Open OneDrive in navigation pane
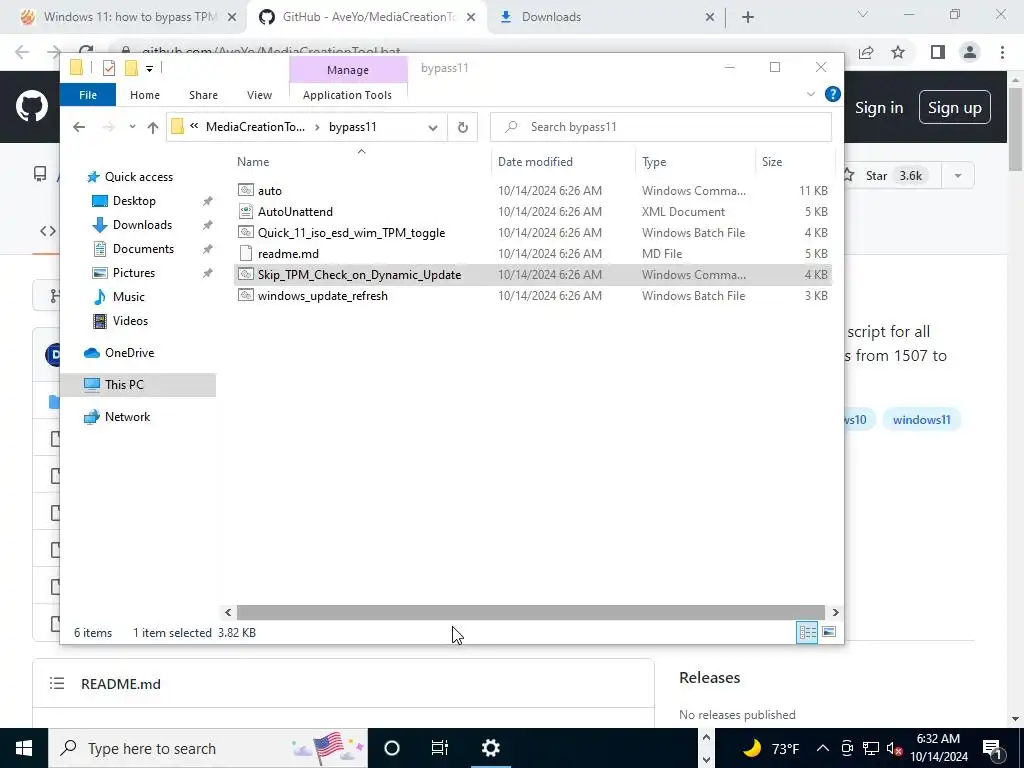 [x=129, y=353]
